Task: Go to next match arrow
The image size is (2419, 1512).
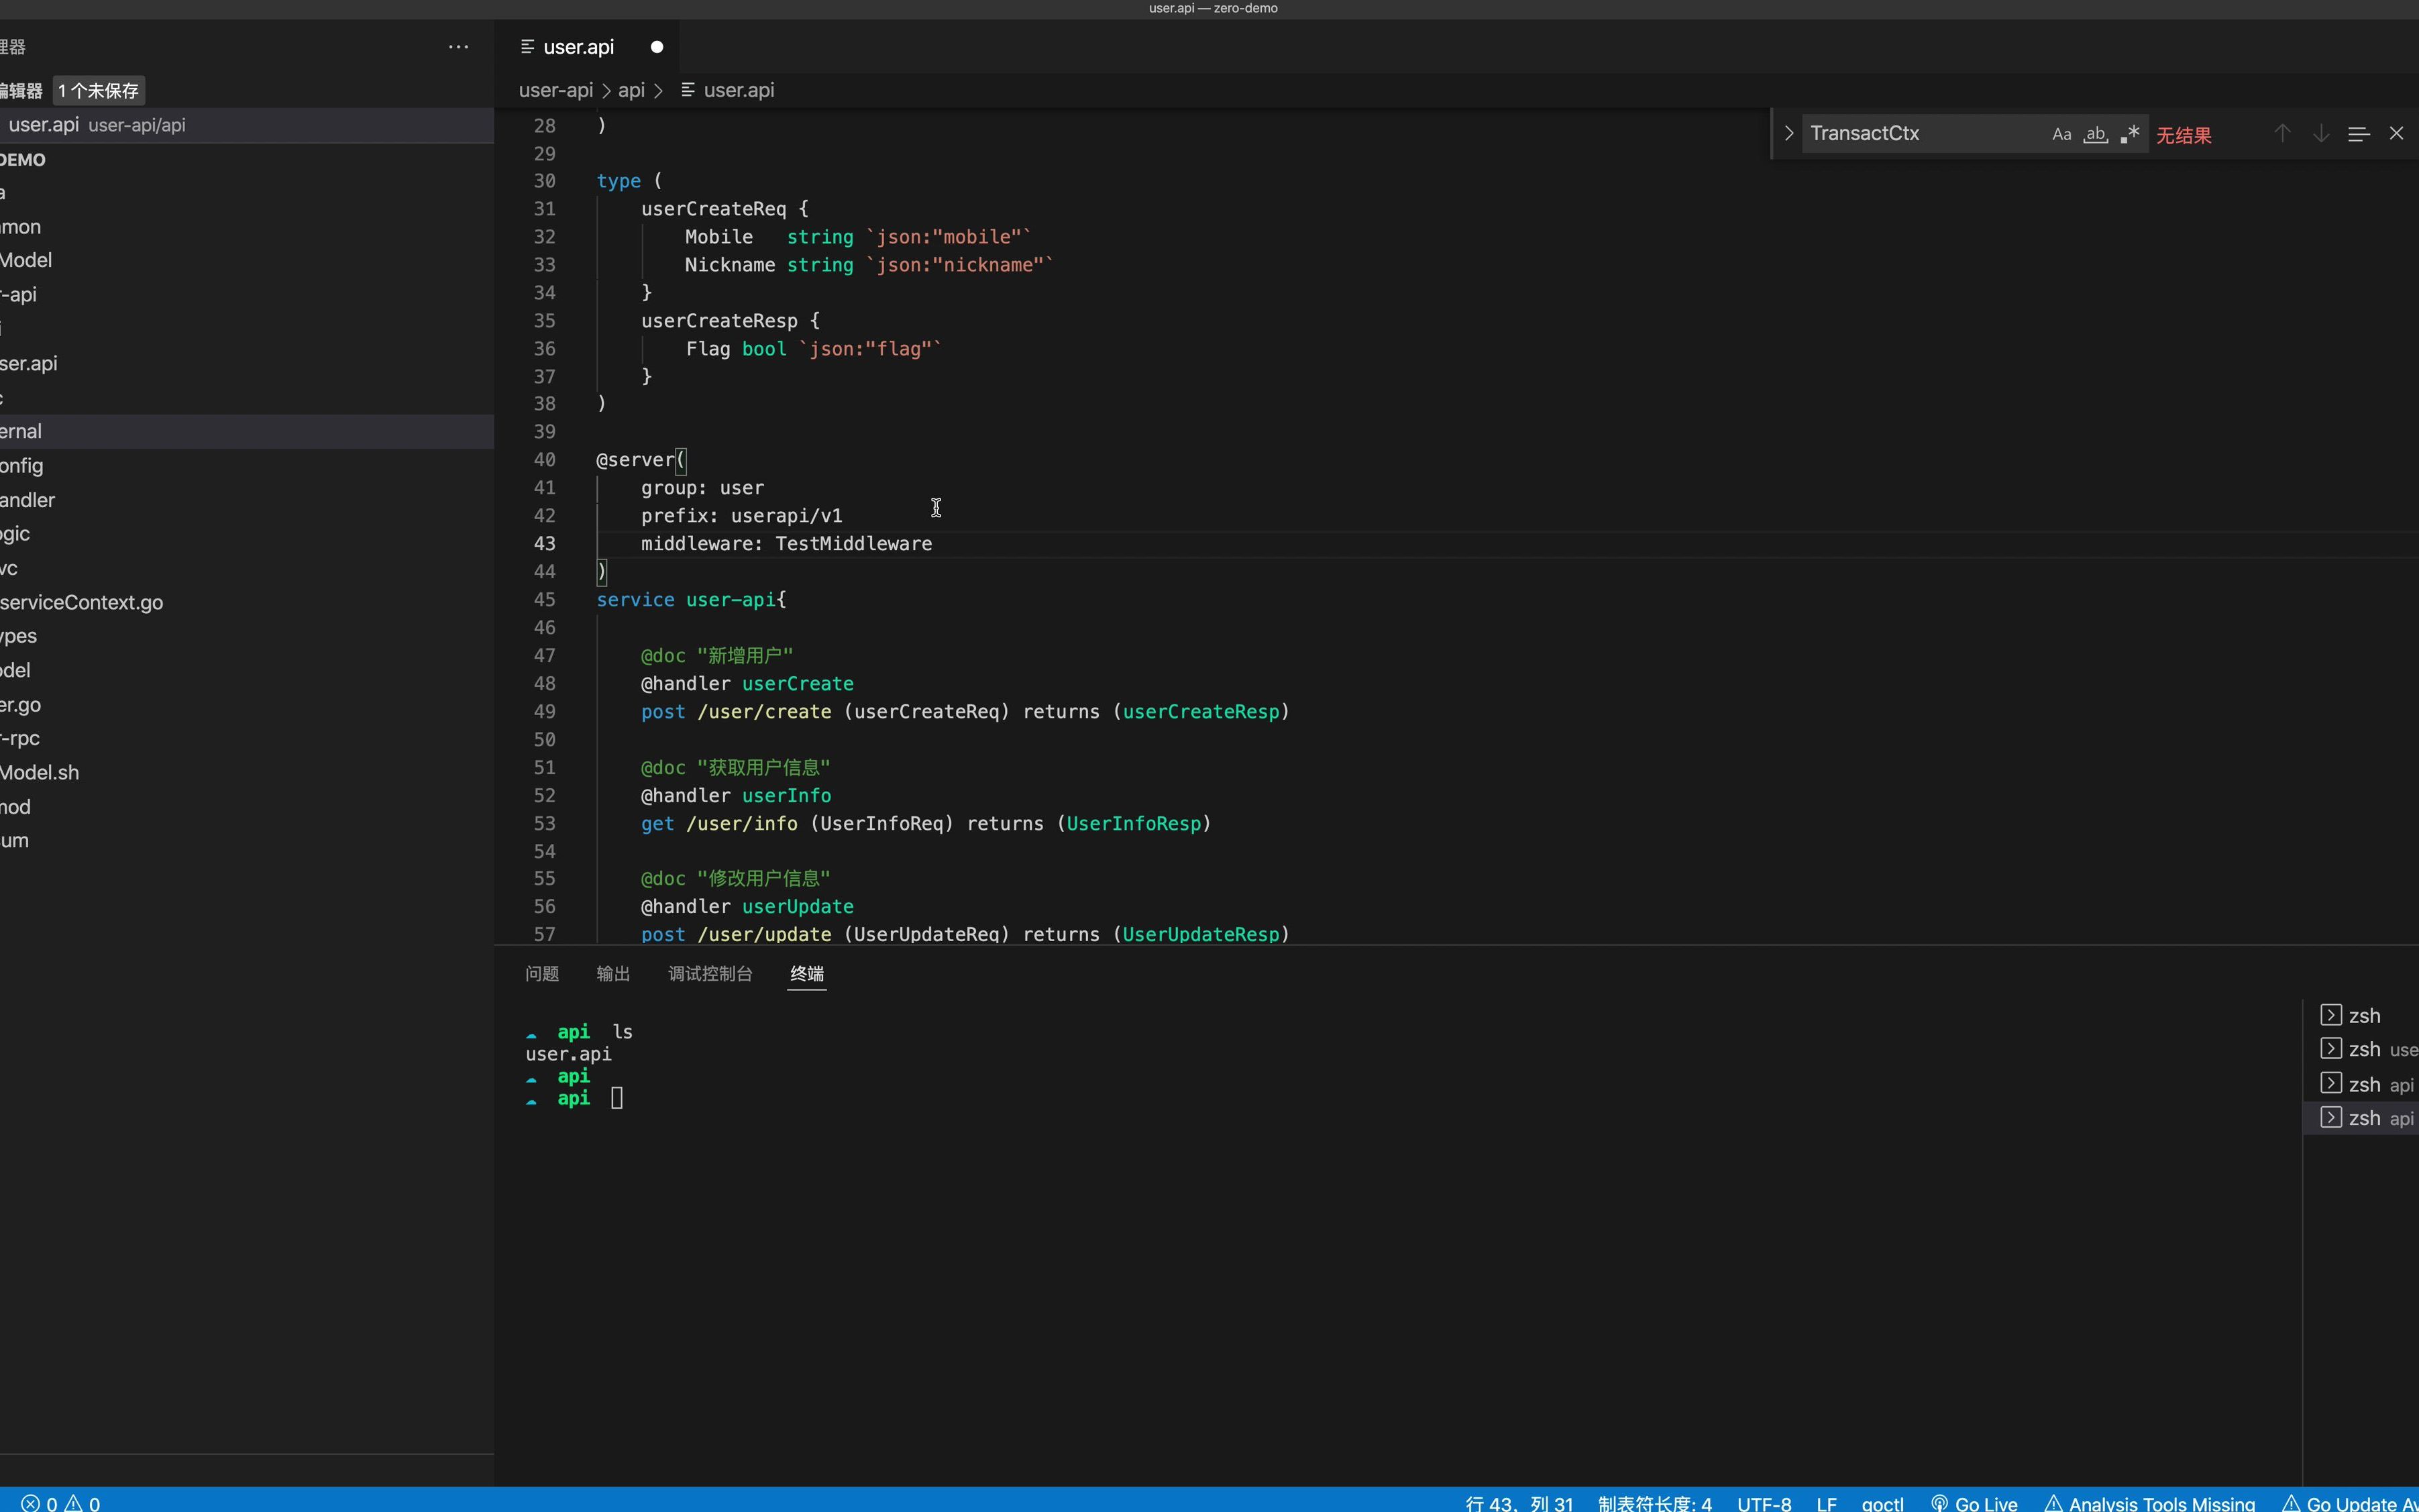Action: pos(2320,134)
